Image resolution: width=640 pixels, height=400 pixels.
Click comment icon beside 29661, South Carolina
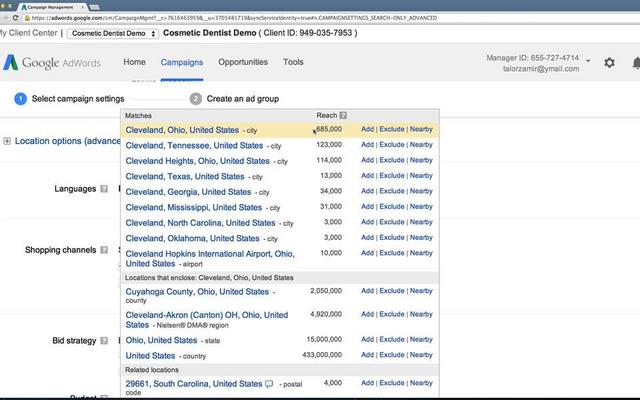[269, 384]
